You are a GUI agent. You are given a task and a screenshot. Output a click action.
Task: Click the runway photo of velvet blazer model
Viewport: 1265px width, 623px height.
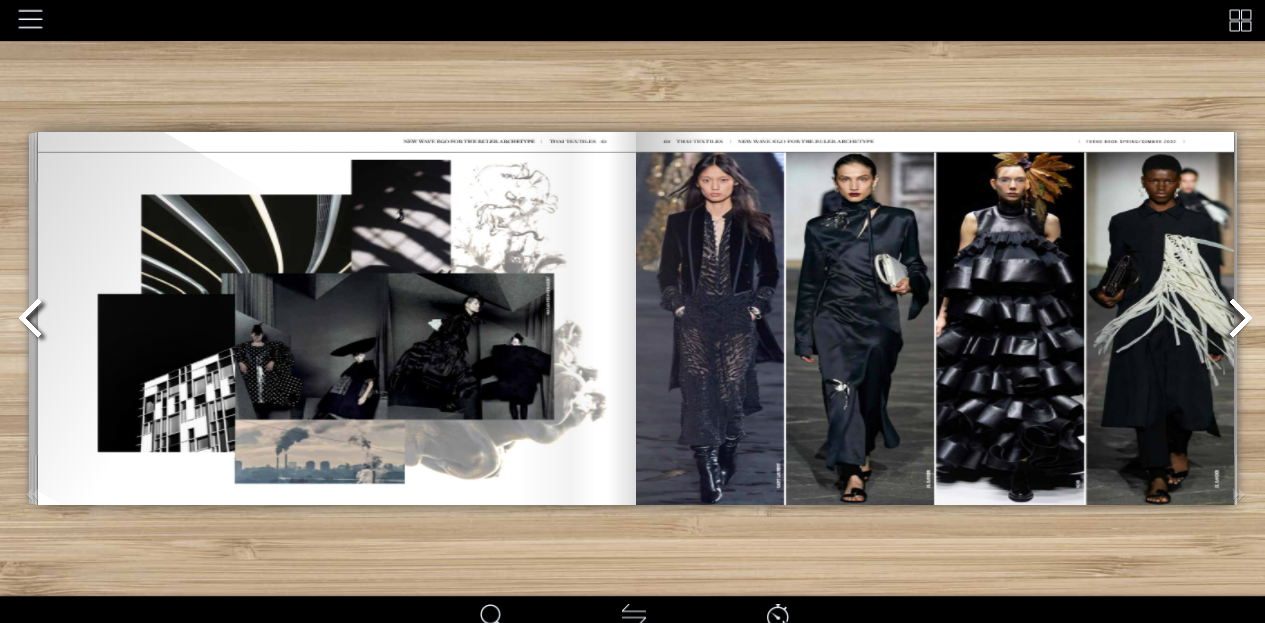point(710,328)
